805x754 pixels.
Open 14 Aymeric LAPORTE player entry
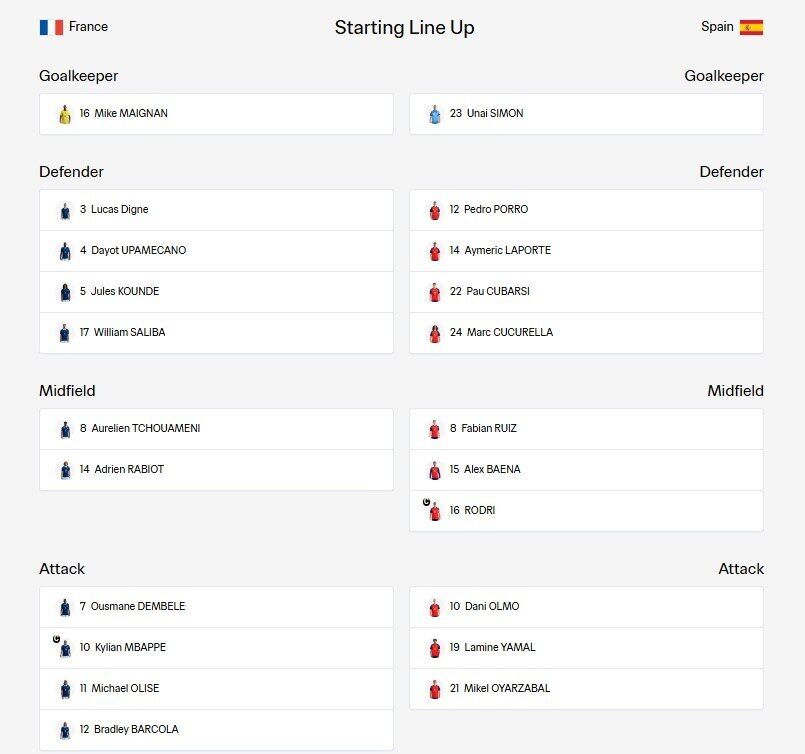(x=586, y=251)
